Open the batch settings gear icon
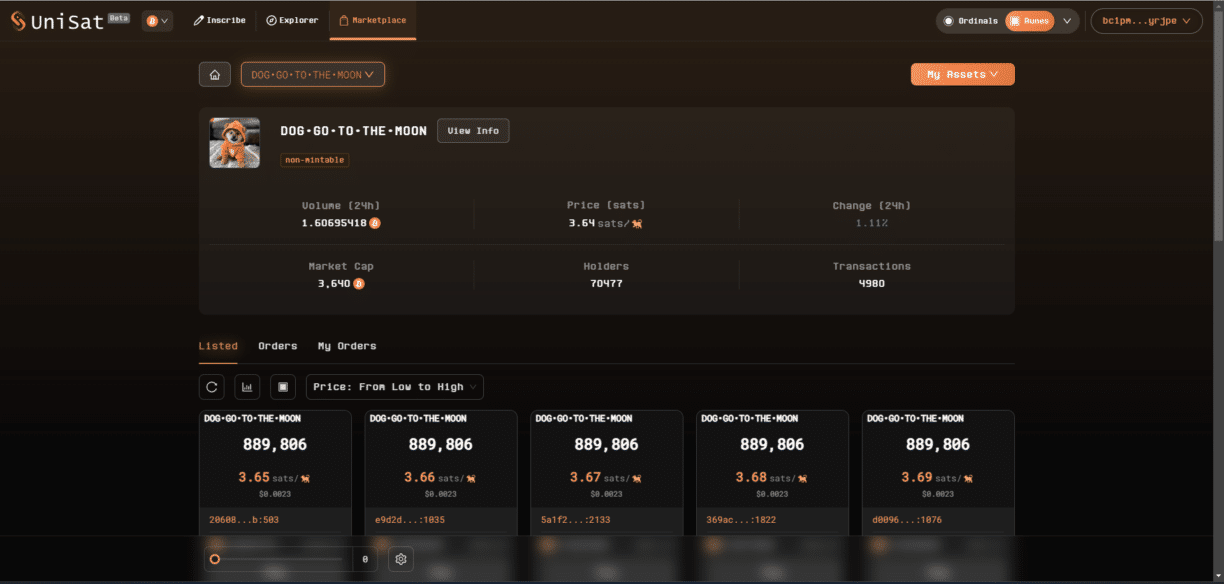The image size is (1224, 584). (401, 559)
